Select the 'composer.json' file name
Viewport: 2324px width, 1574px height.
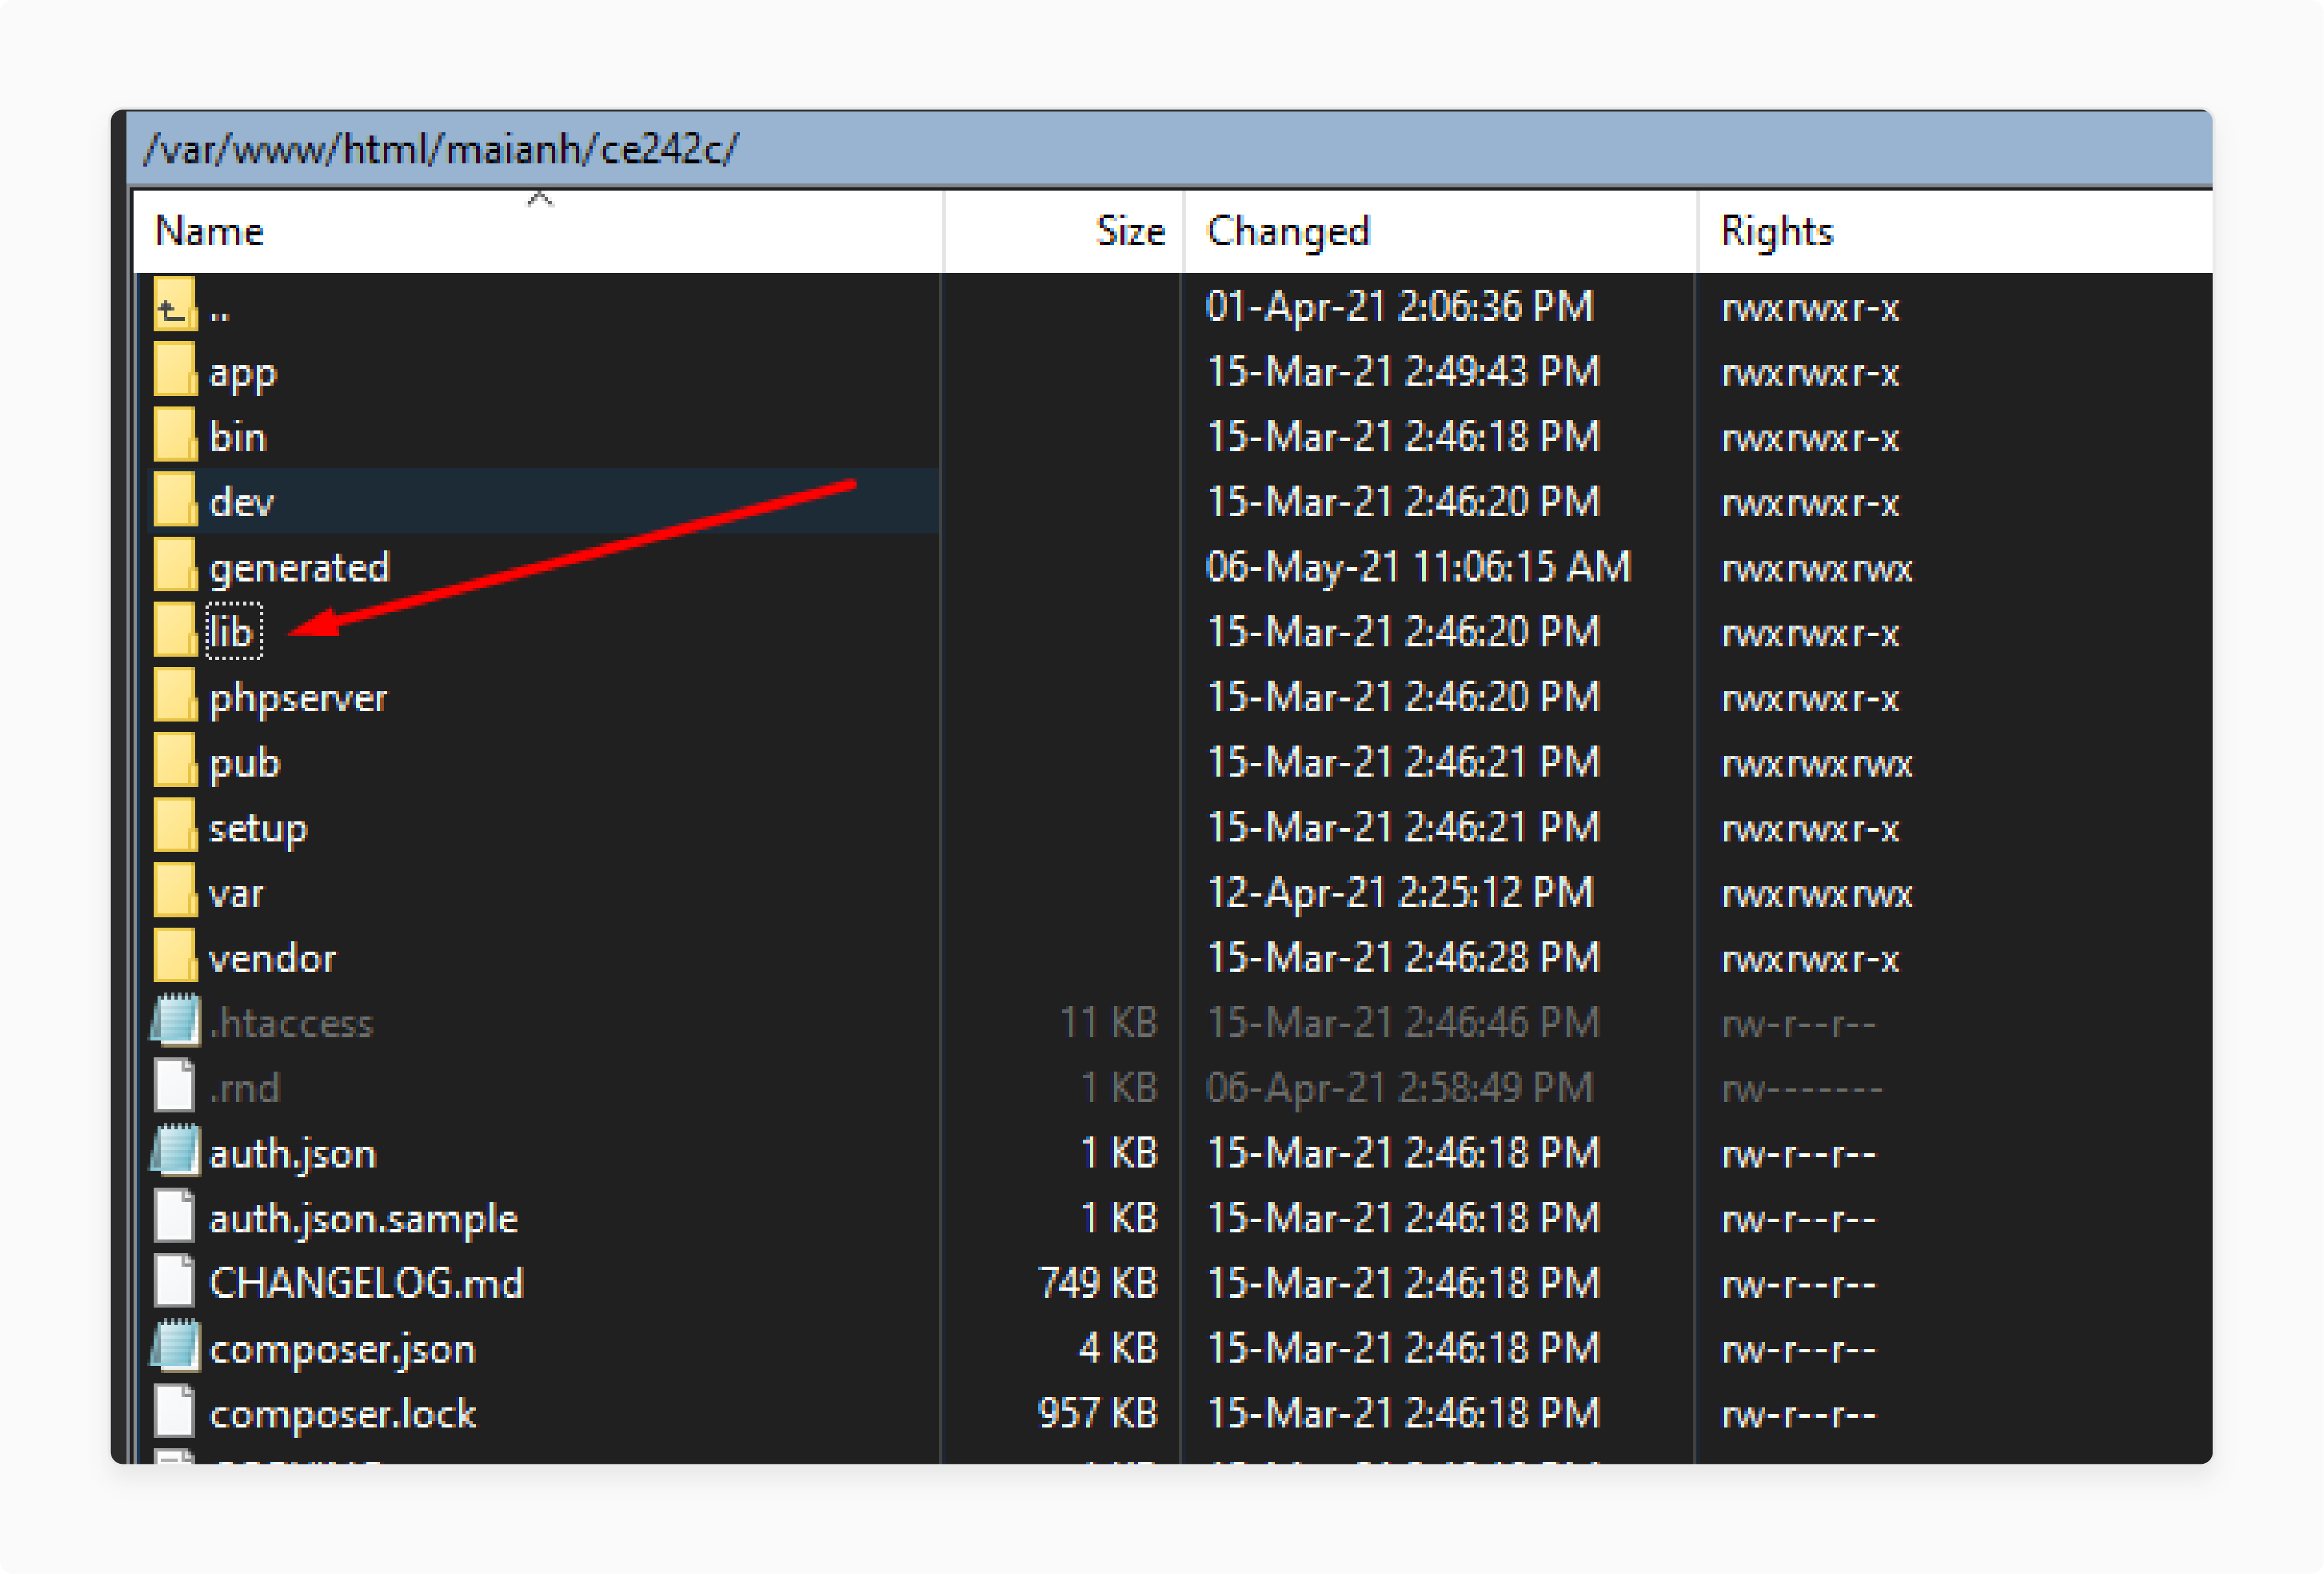tap(342, 1350)
